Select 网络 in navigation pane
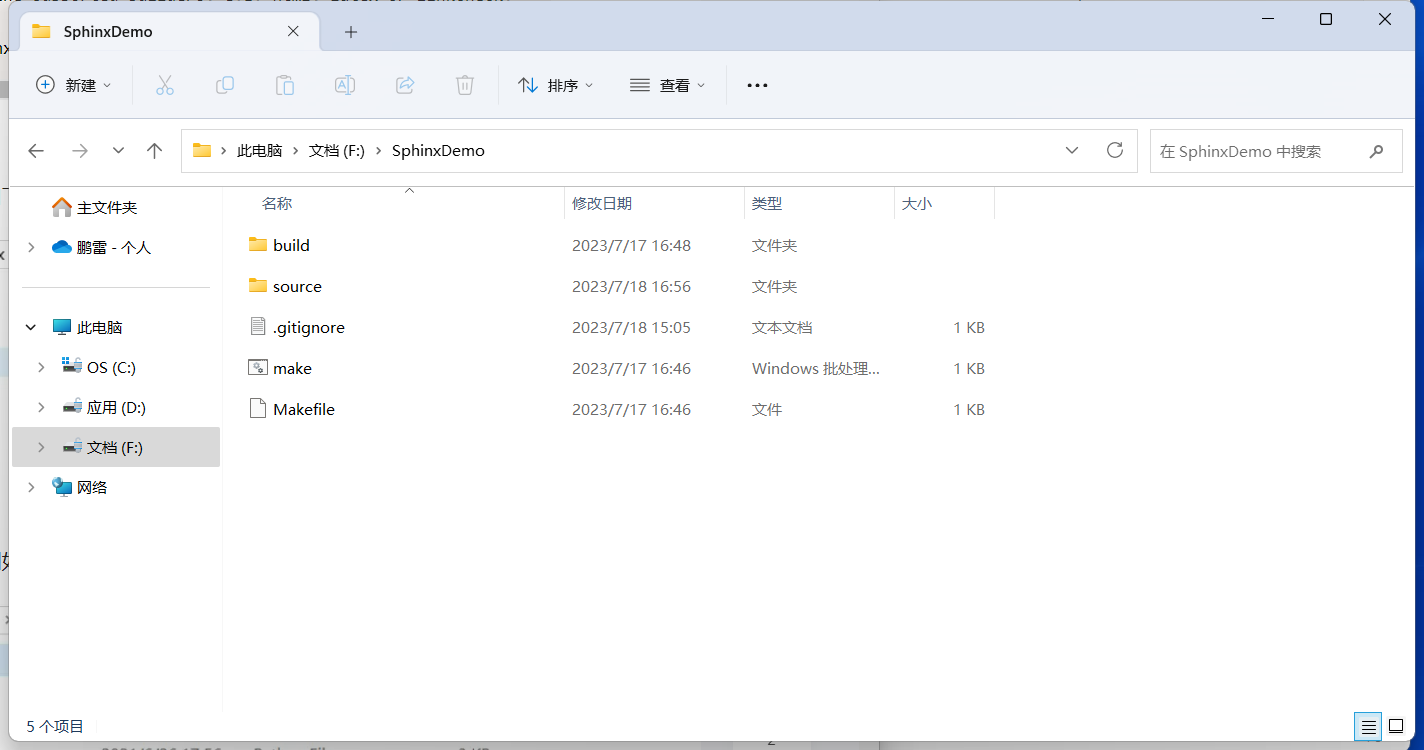Screen dimensions: 1424x750 point(92,487)
